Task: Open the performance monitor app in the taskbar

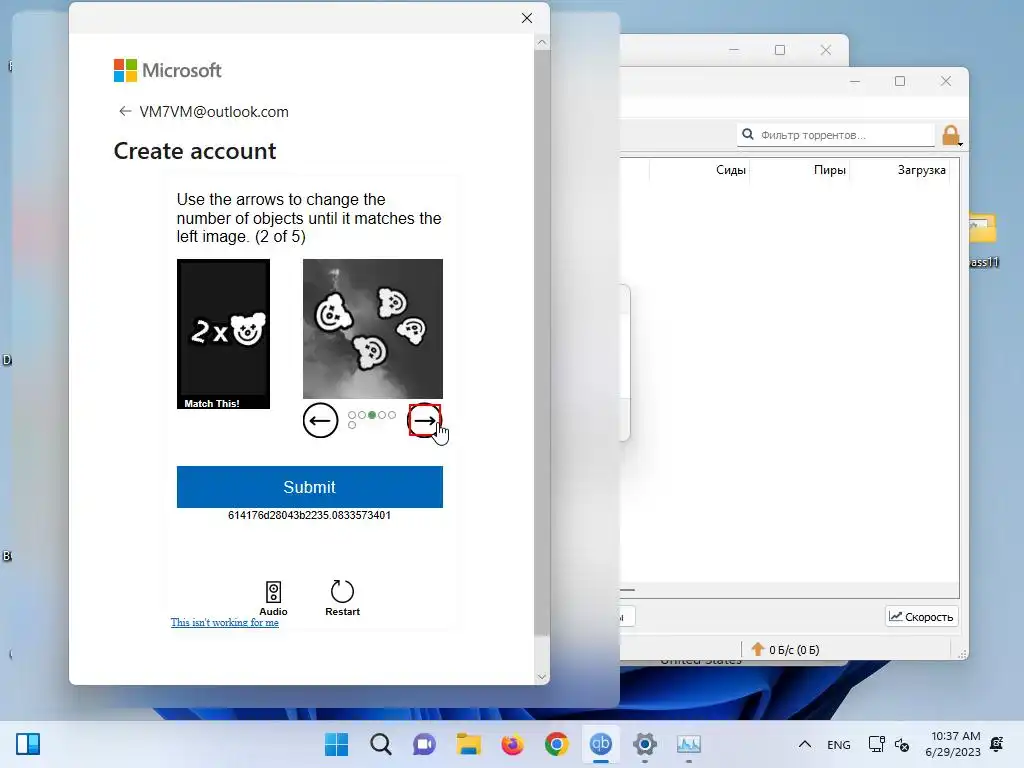Action: pyautogui.click(x=688, y=744)
